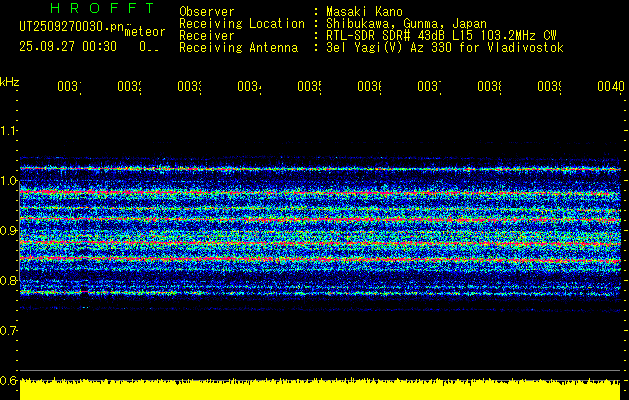
Task: Select the location Shibukawa, Gunma, Japan
Action: tap(406, 24)
